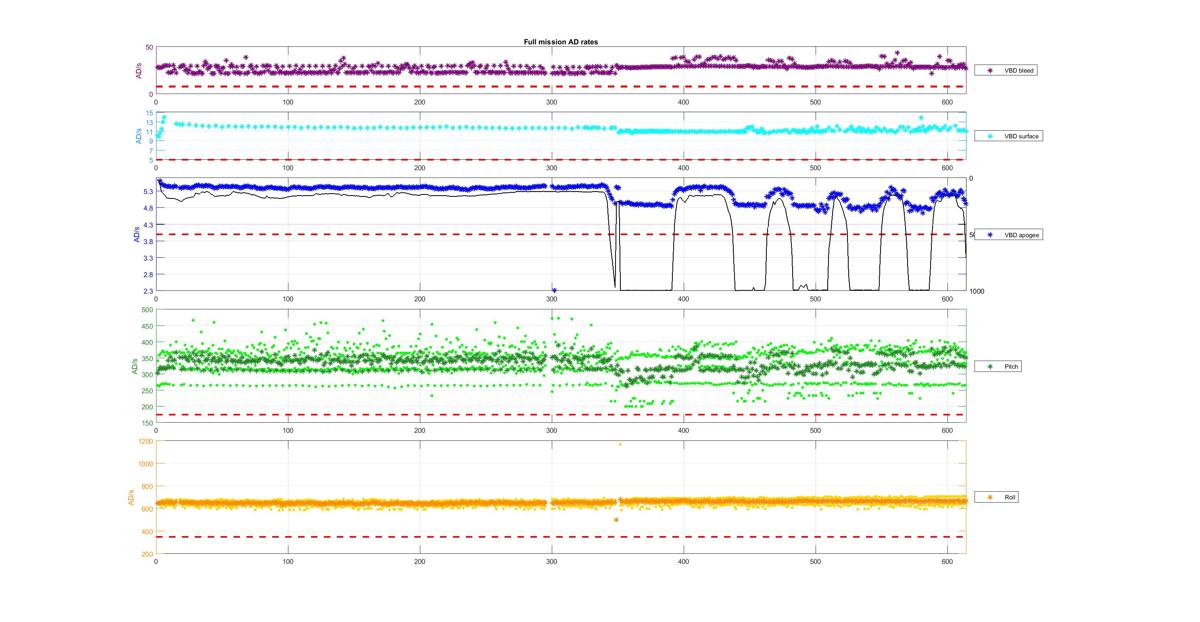Image resolution: width=1200 pixels, height=622 pixels.
Task: Select the 'Roll' legend label
Action: [1010, 497]
